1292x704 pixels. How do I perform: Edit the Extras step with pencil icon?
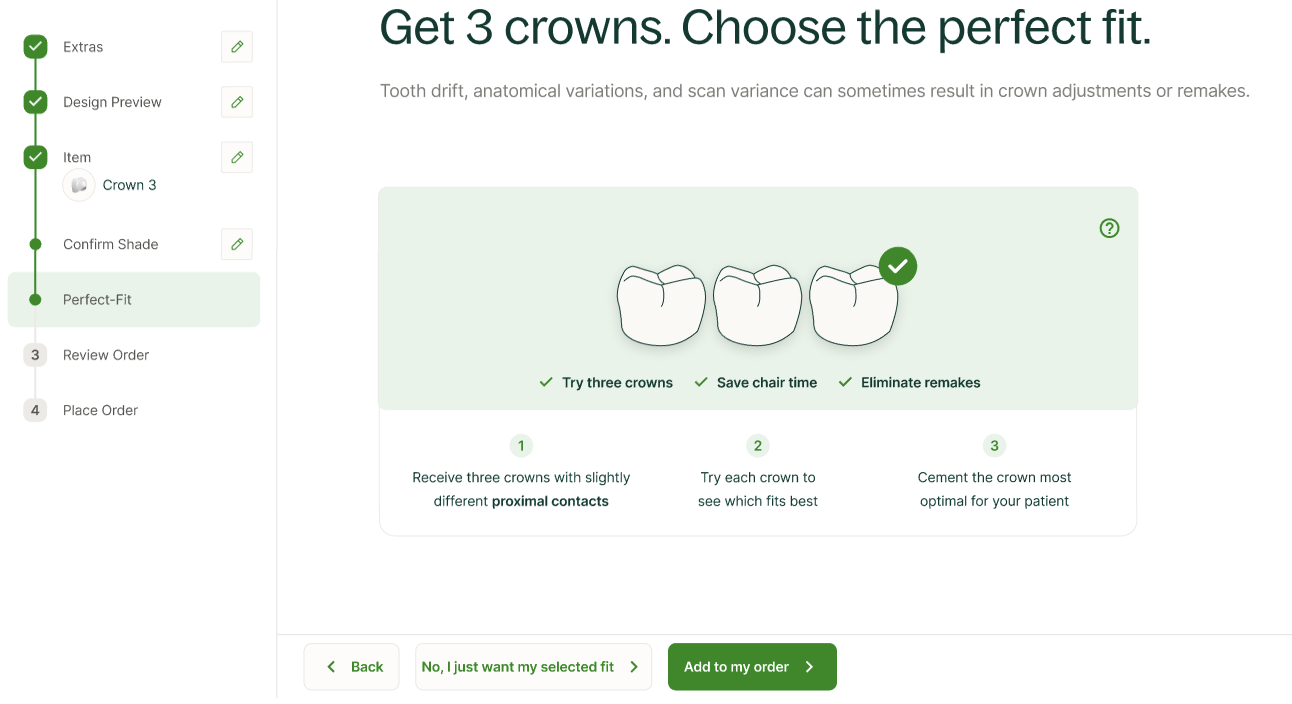click(237, 47)
